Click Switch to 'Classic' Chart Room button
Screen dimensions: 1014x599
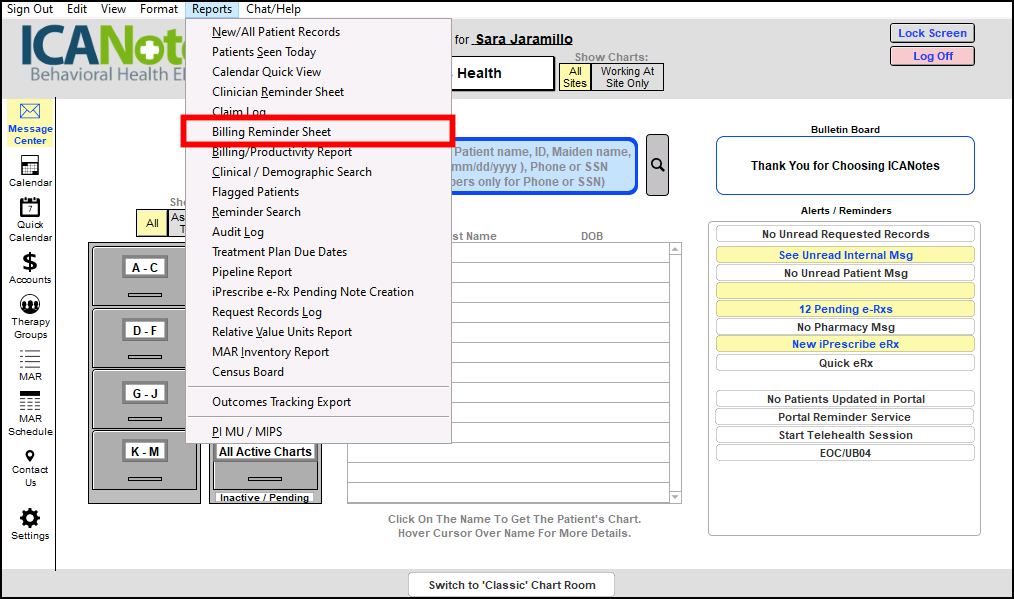pos(511,585)
